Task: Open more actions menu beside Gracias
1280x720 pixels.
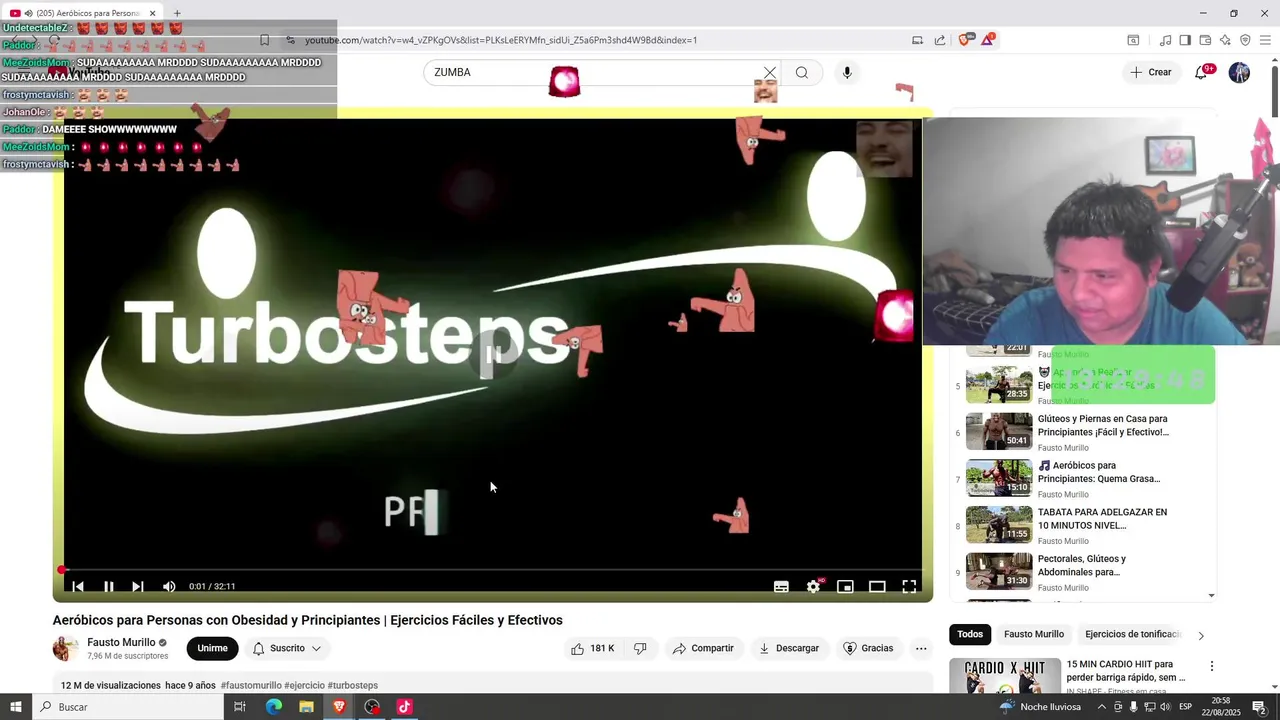Action: 921,648
